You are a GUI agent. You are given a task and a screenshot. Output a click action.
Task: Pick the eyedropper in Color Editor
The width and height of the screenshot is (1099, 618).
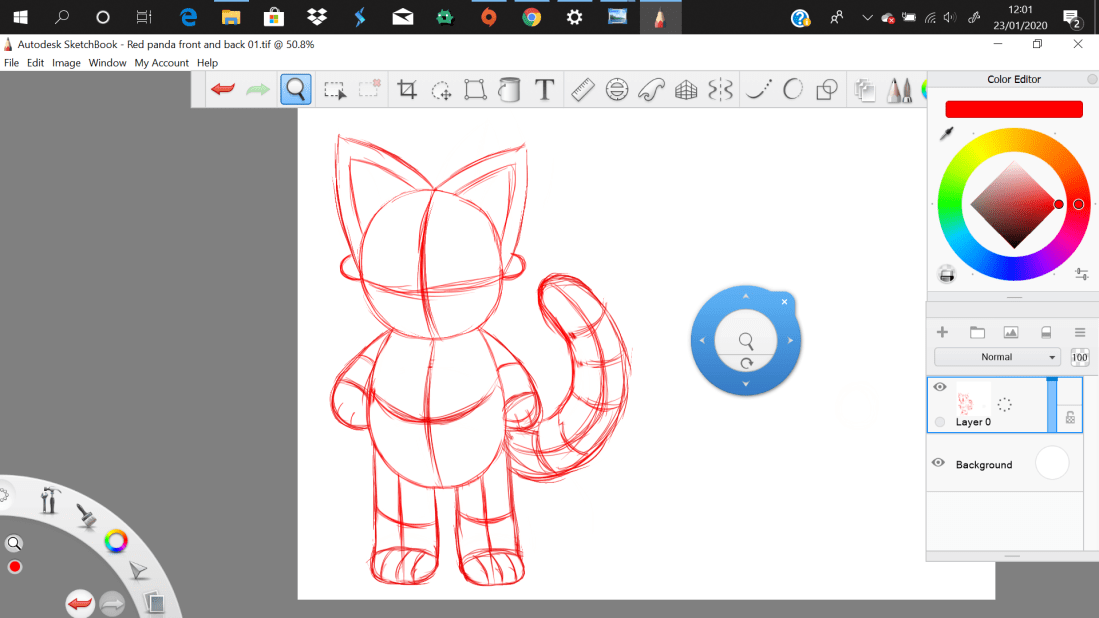[946, 134]
